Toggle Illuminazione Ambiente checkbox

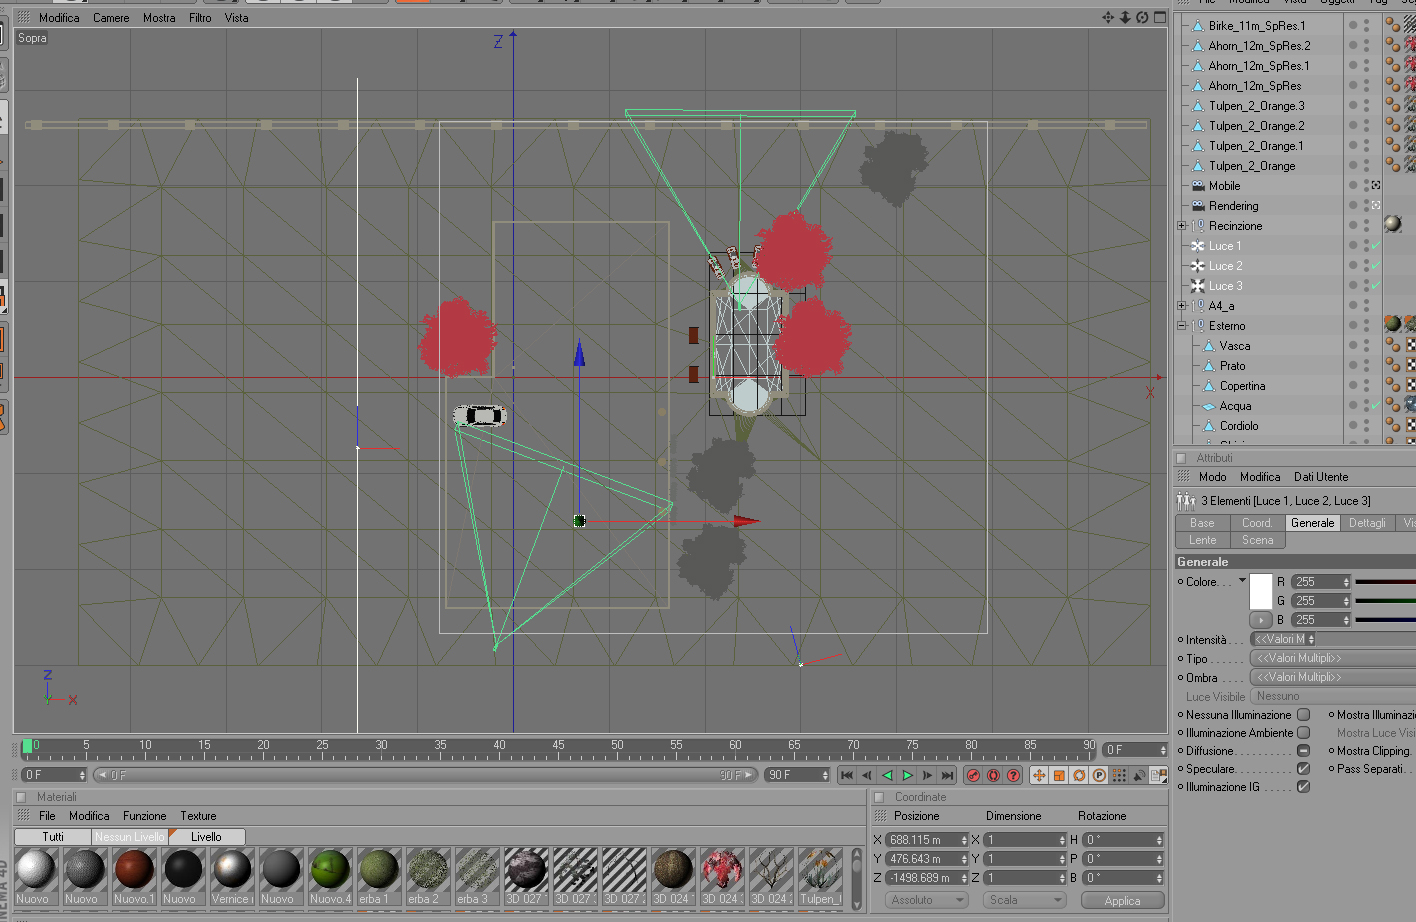(1303, 733)
